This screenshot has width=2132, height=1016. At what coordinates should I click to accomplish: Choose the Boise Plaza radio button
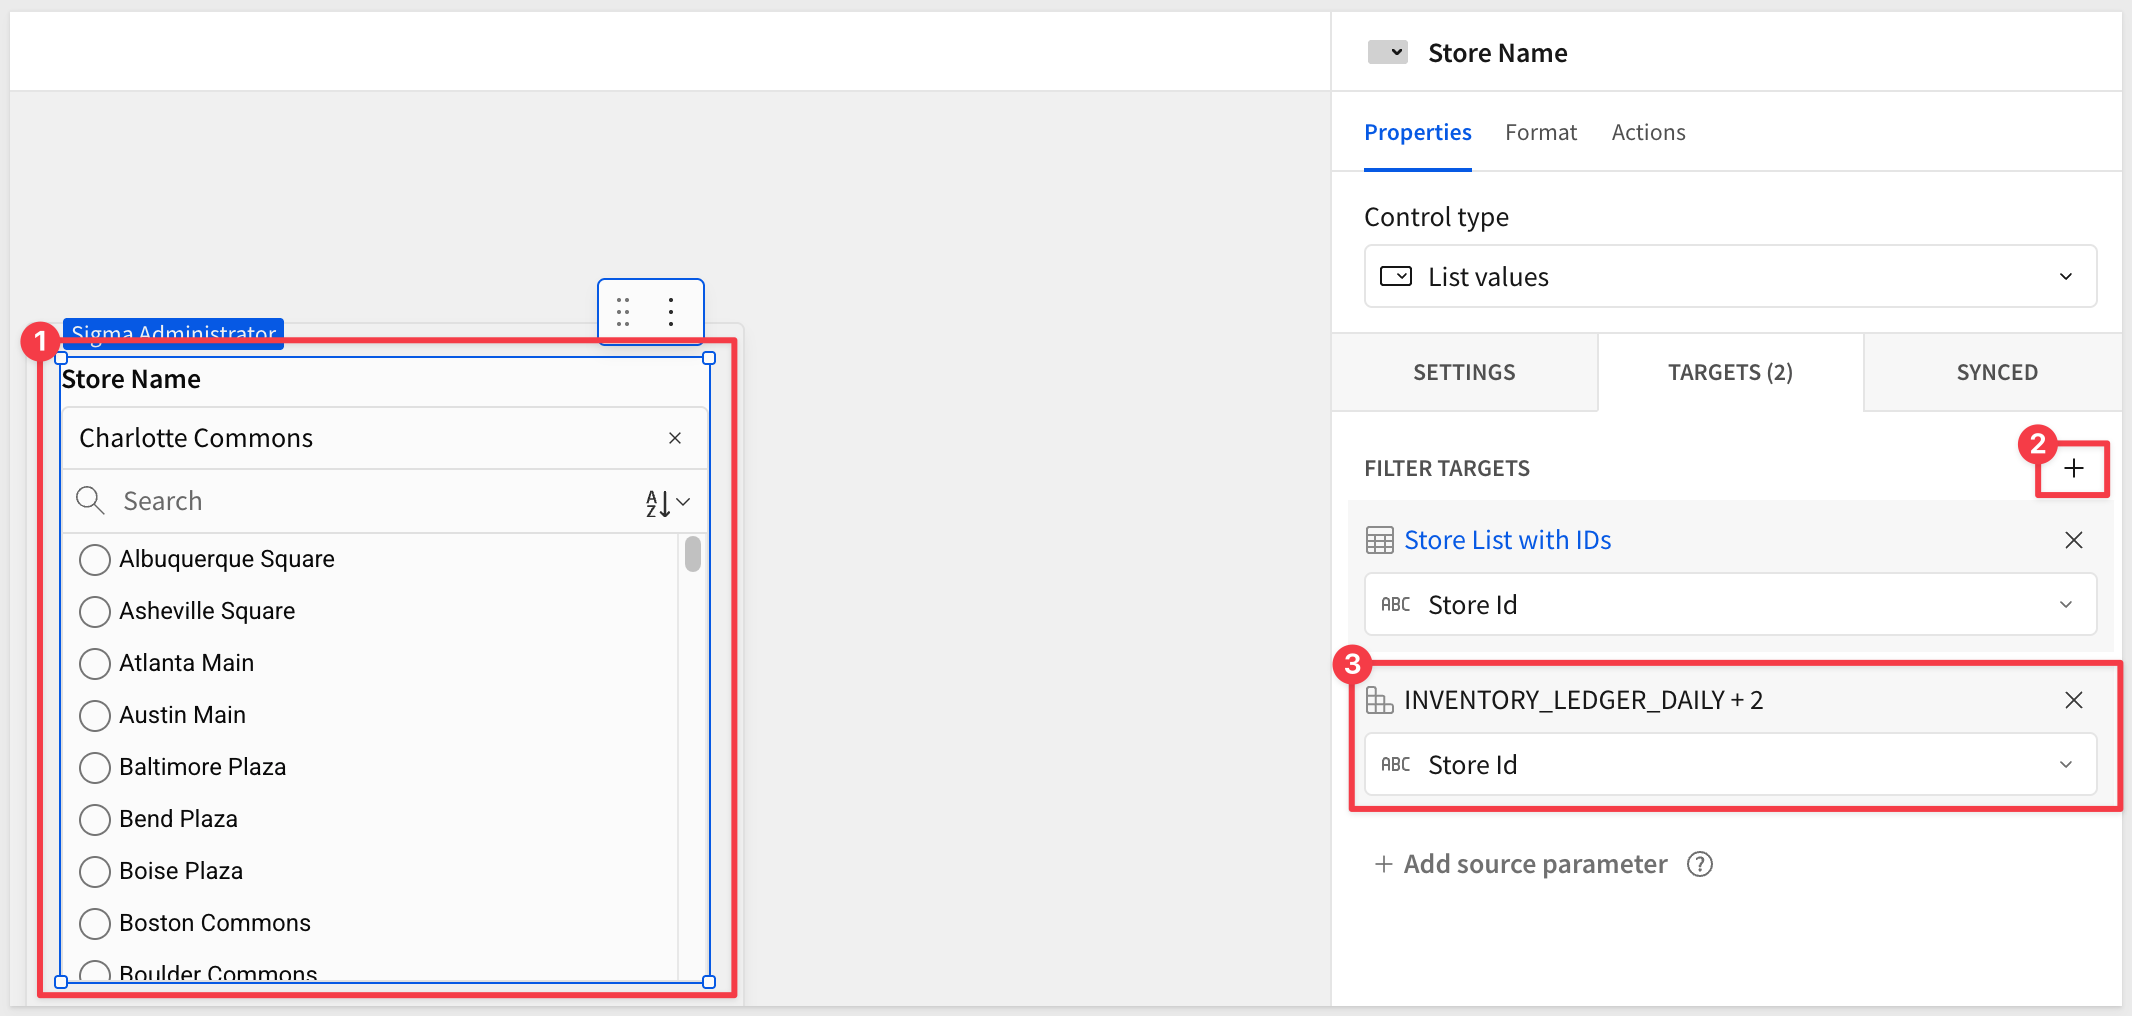coord(95,871)
